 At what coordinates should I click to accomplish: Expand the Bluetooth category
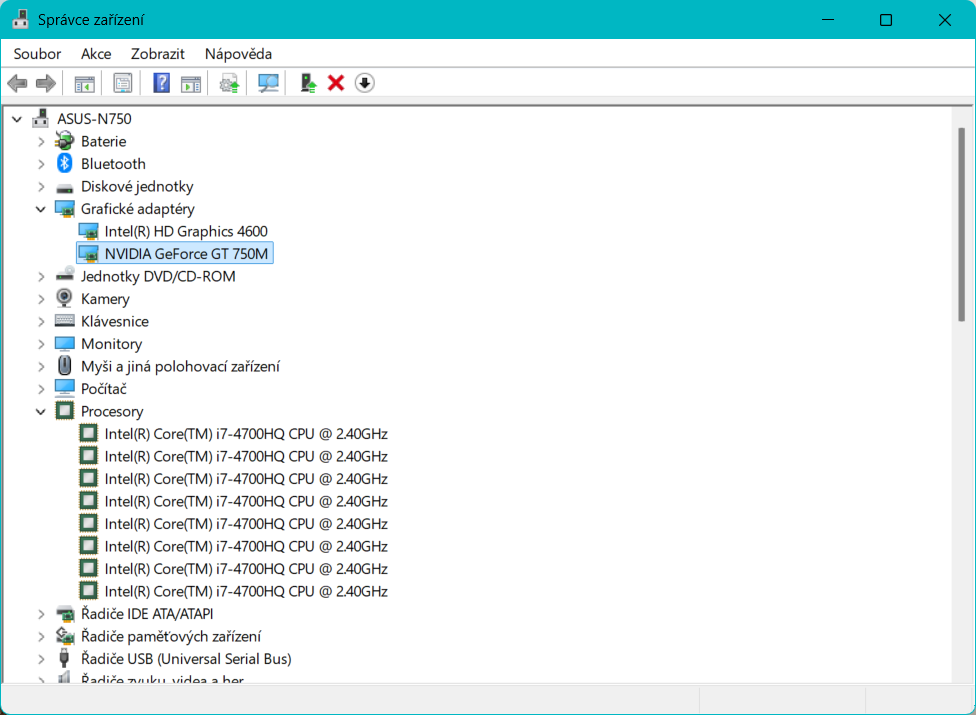pyautogui.click(x=41, y=164)
